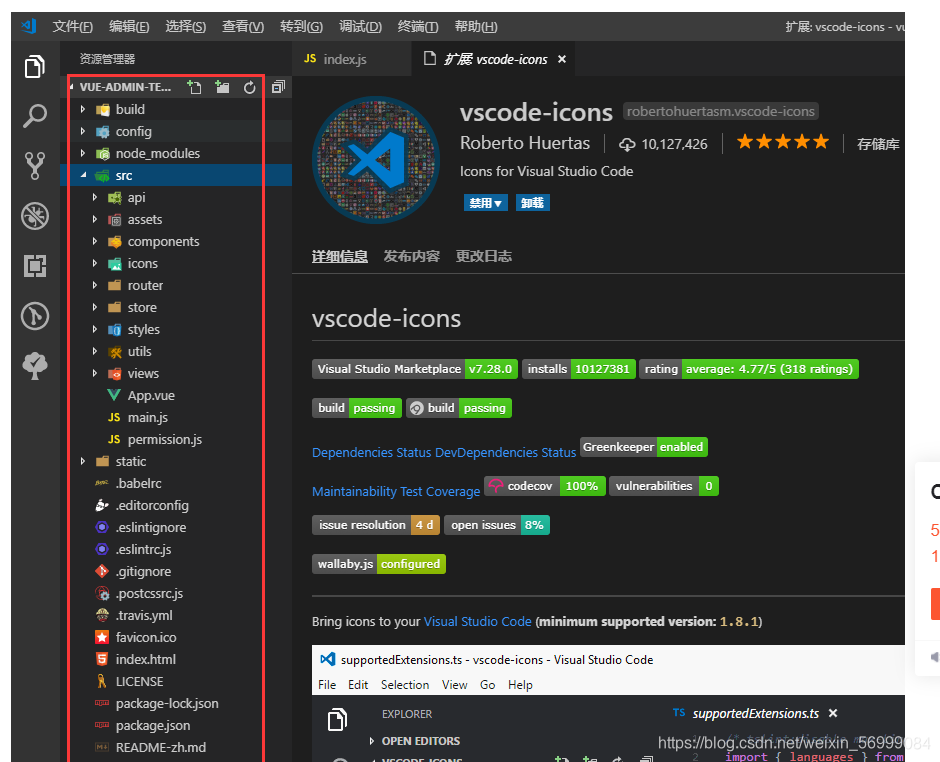Switch to the 更改日志 changelog tab
Viewport: 940px width, 762px height.
[484, 257]
